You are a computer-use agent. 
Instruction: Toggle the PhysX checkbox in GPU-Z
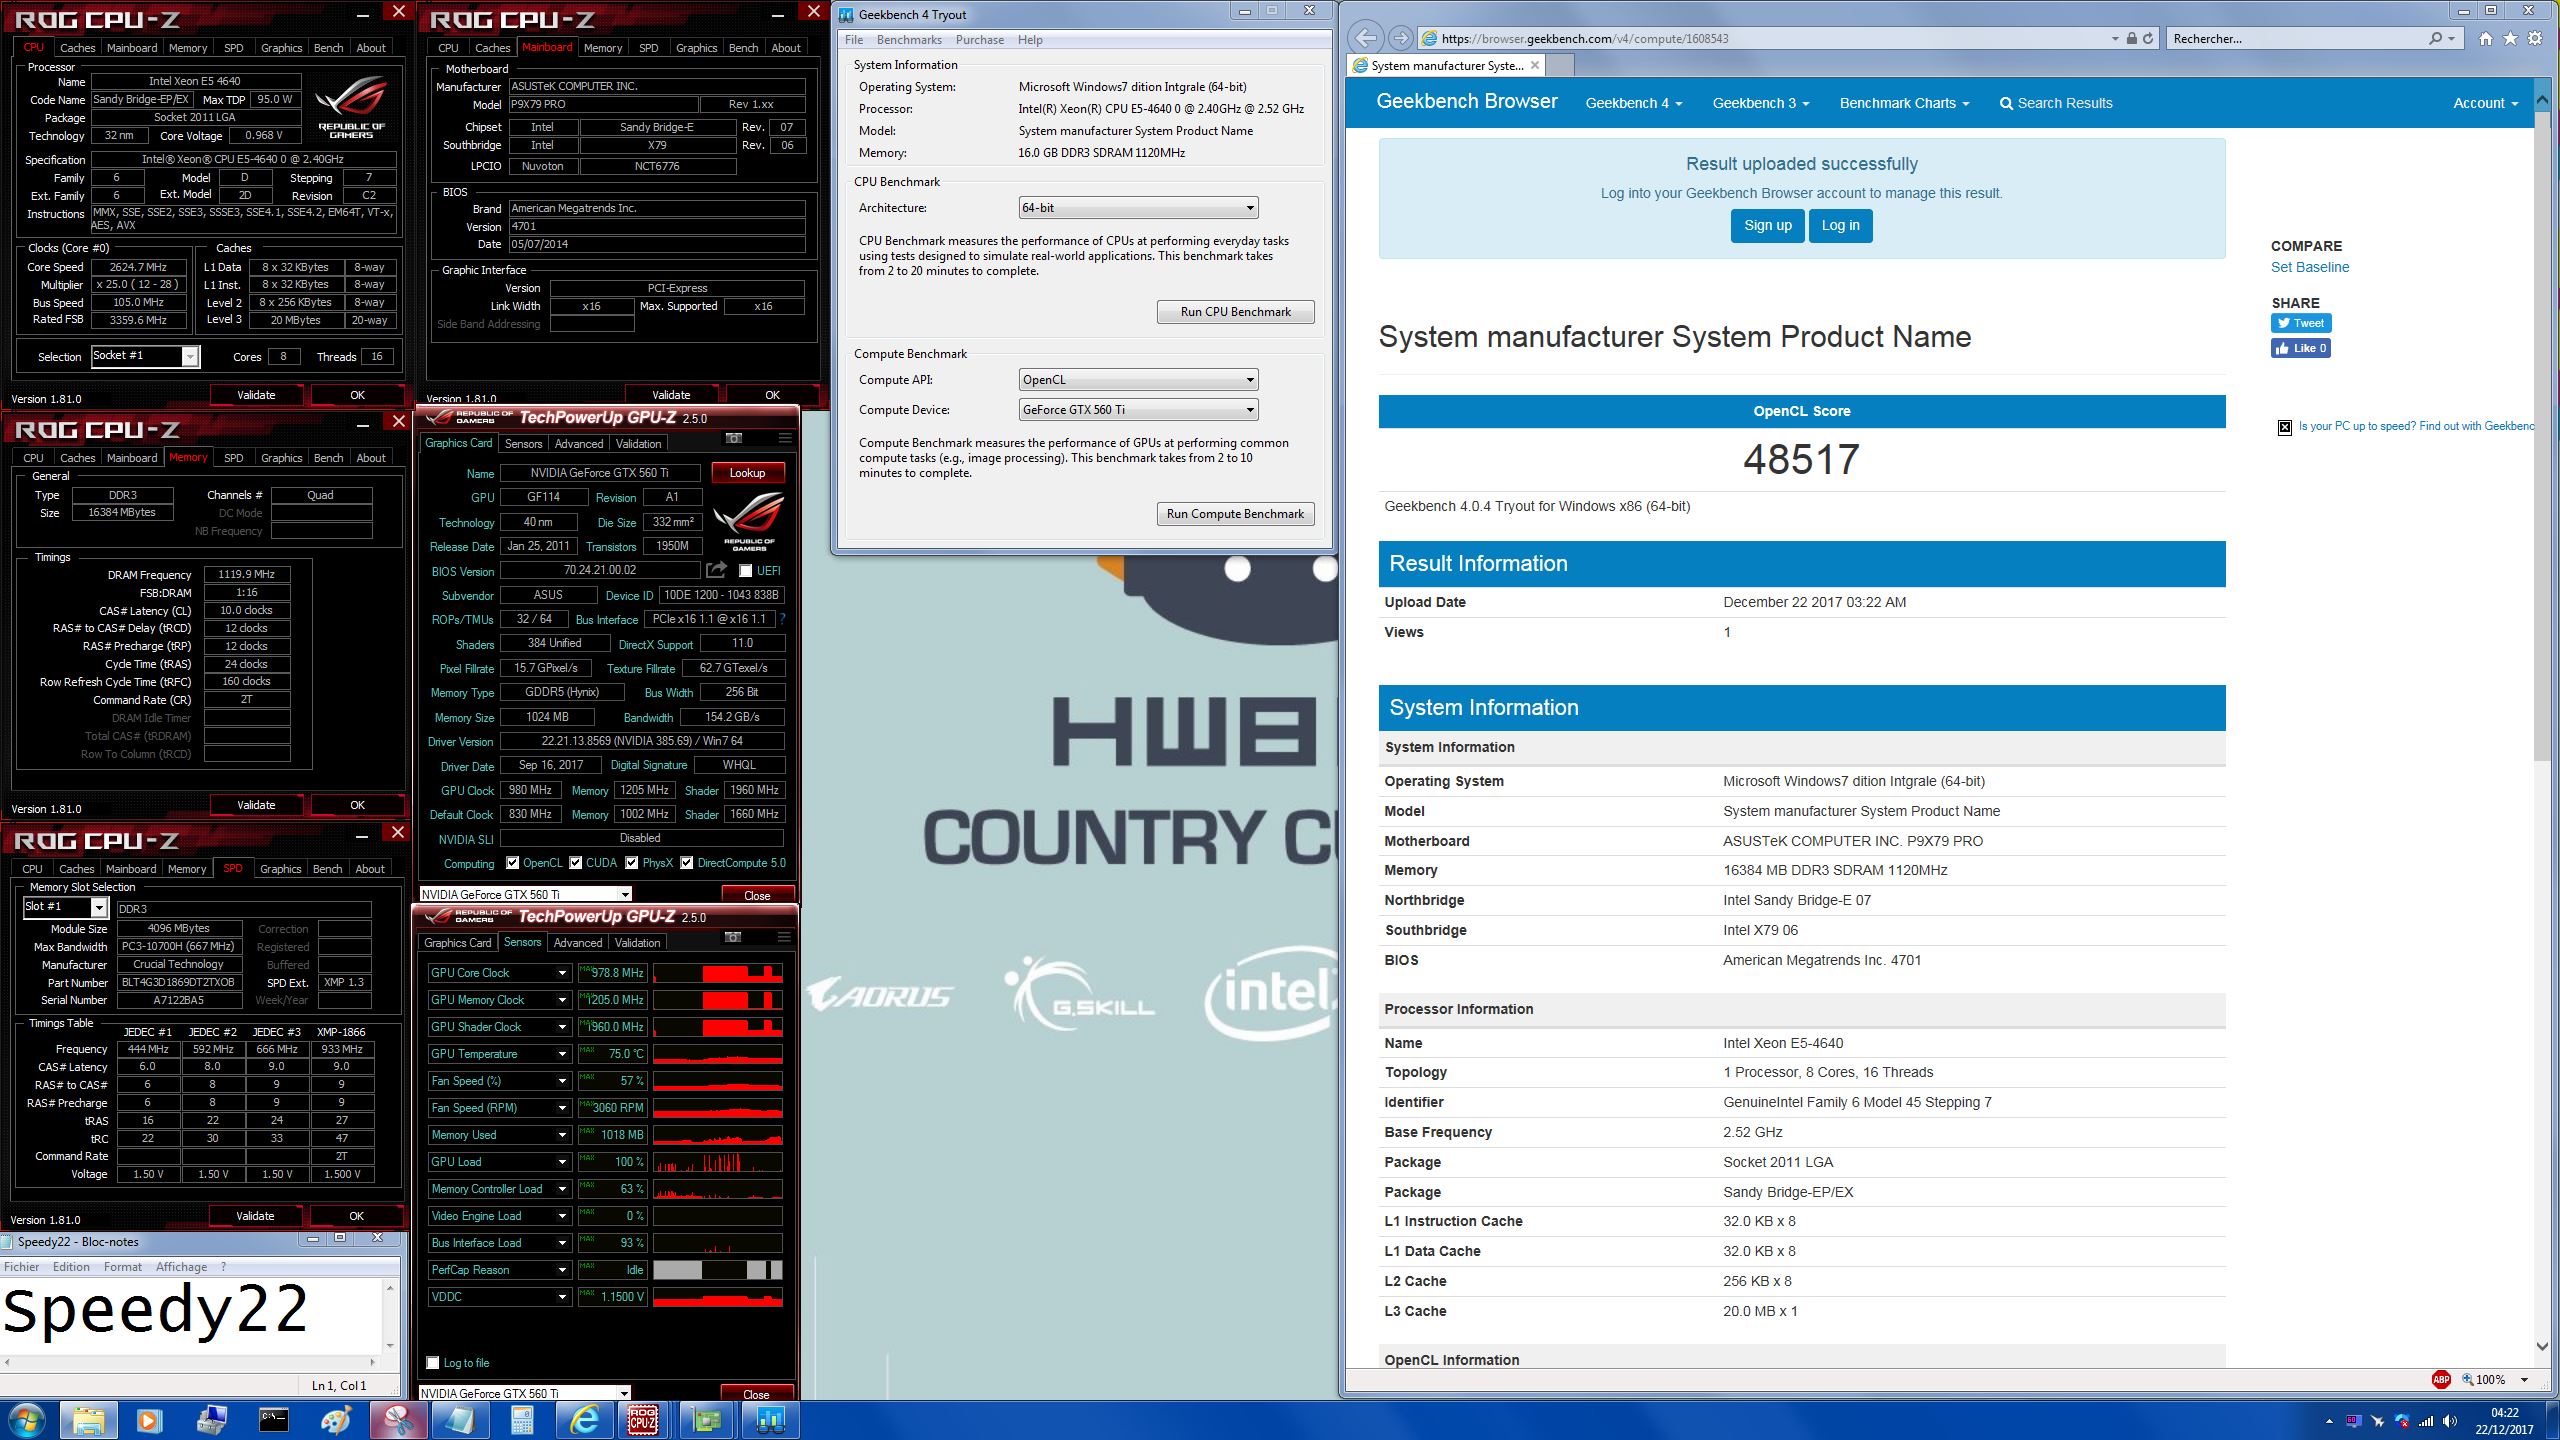point(632,863)
